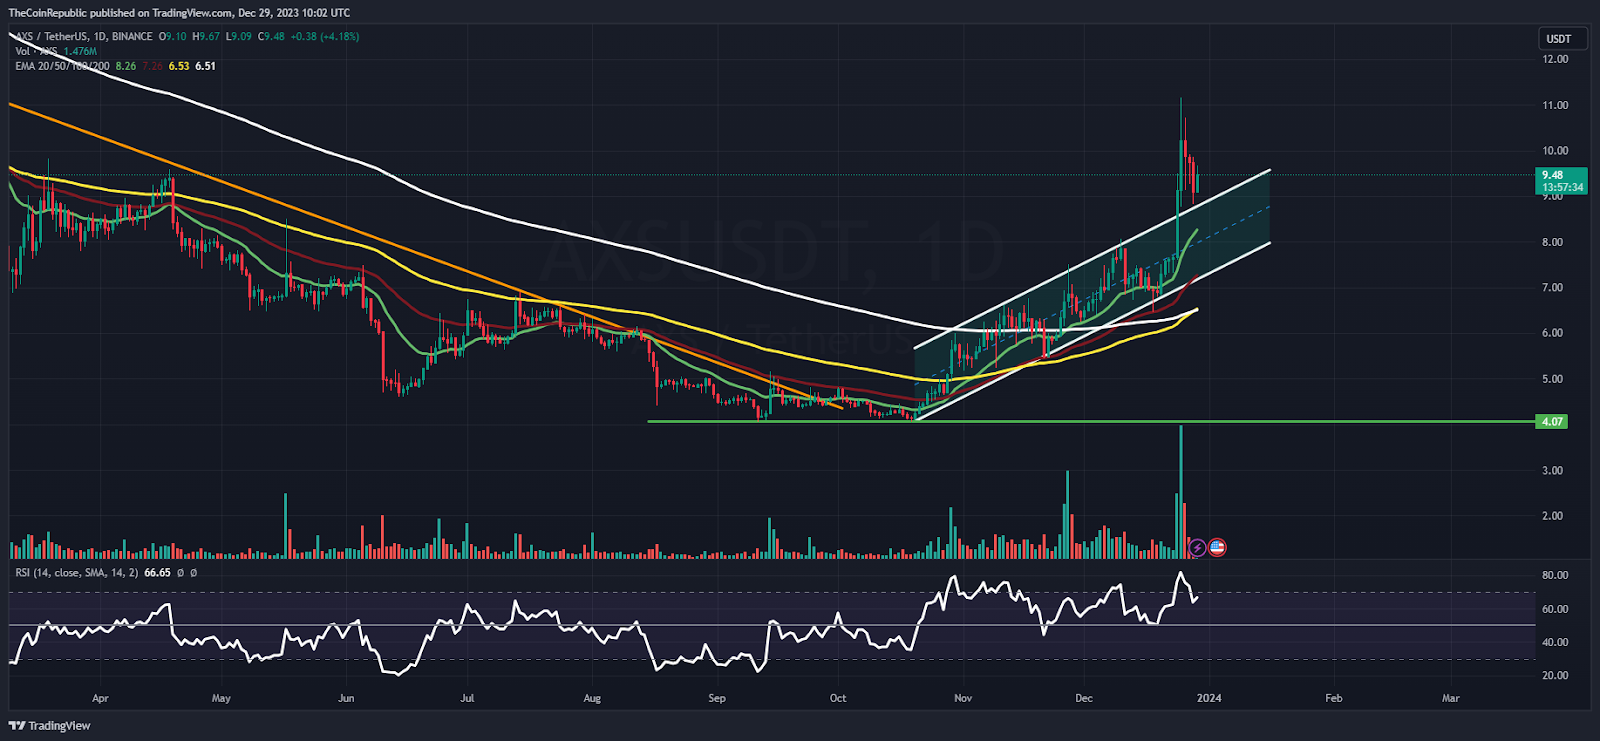Click the Jun label on time axis
1600x741 pixels.
pyautogui.click(x=346, y=698)
